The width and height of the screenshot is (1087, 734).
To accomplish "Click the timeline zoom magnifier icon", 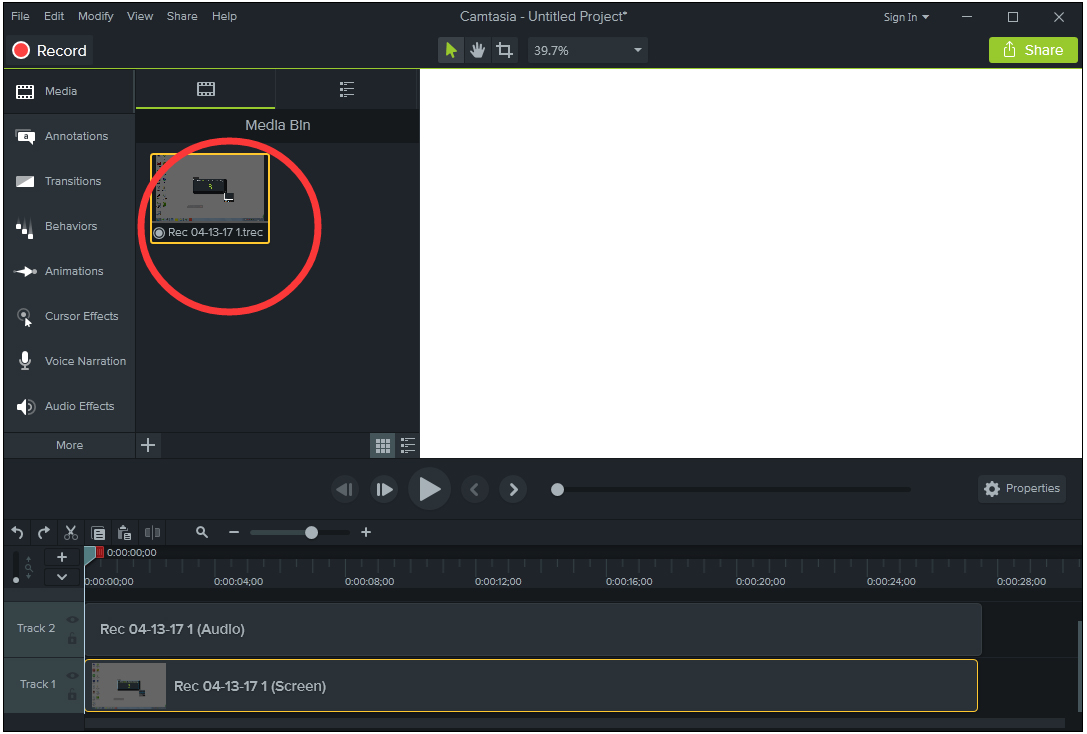I will point(202,532).
